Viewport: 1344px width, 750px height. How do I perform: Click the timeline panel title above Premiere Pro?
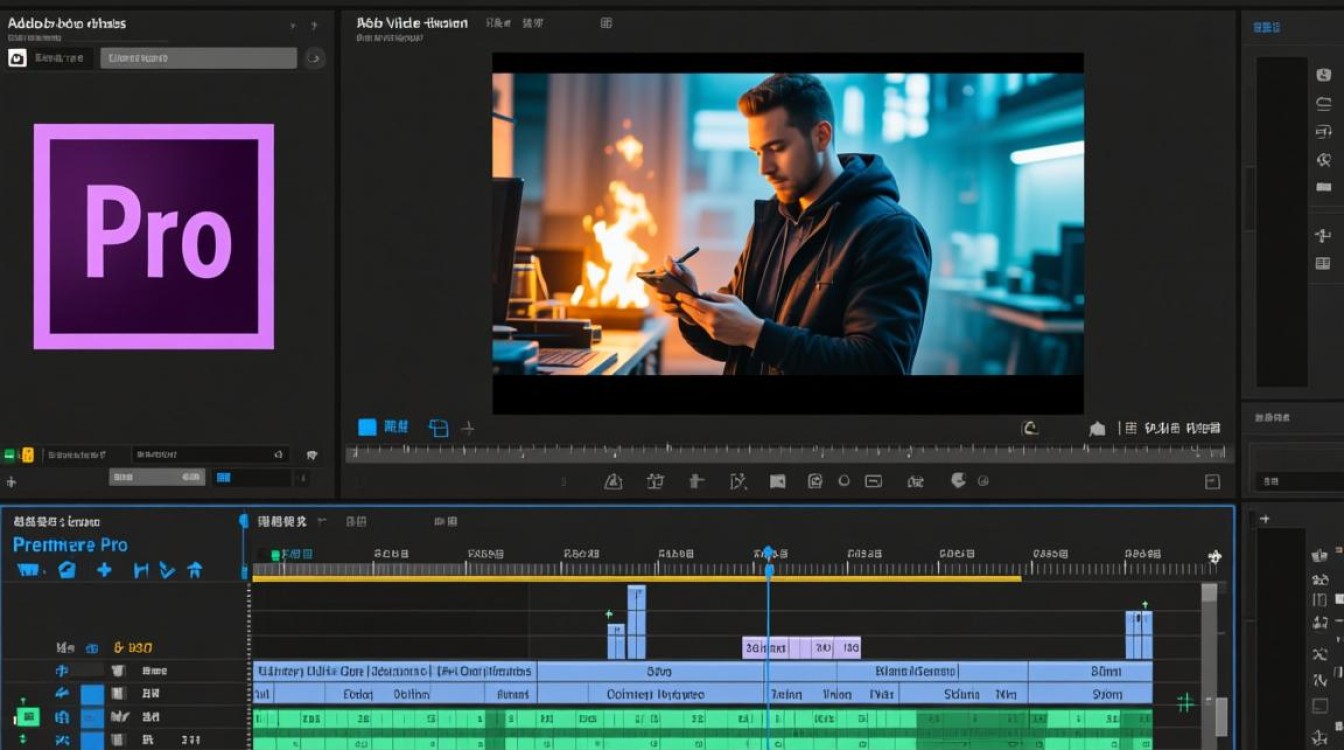click(x=57, y=521)
